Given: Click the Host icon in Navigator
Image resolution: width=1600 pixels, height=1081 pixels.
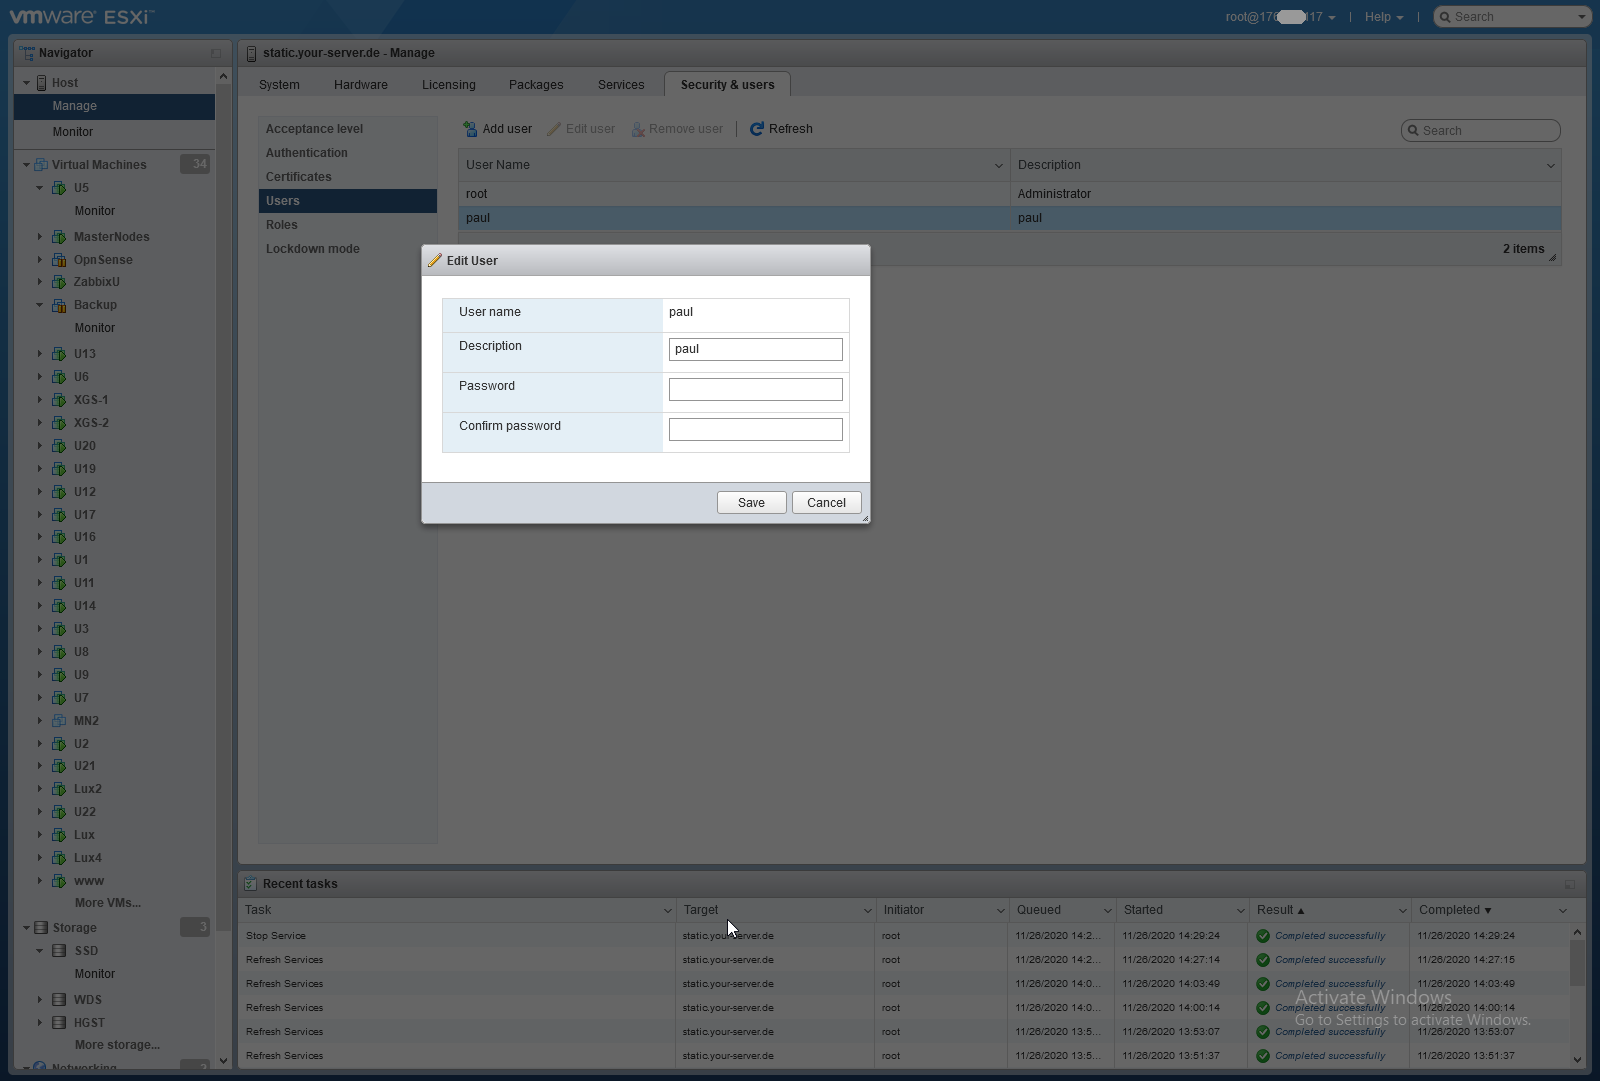Looking at the screenshot, I should click(x=41, y=83).
